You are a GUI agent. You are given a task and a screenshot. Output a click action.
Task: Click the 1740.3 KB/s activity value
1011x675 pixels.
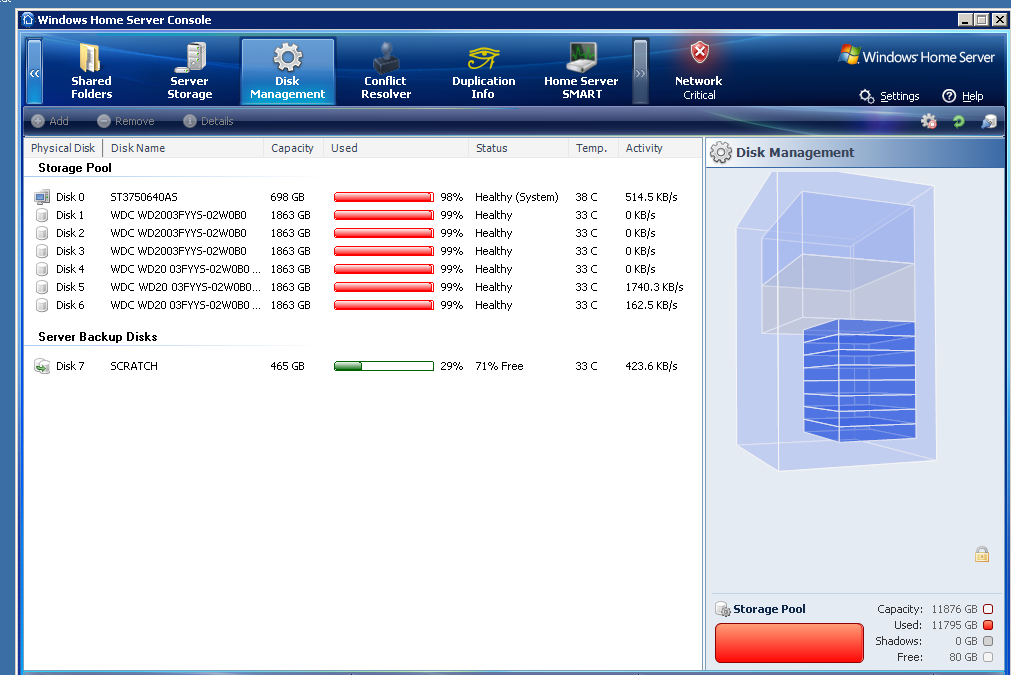[654, 288]
